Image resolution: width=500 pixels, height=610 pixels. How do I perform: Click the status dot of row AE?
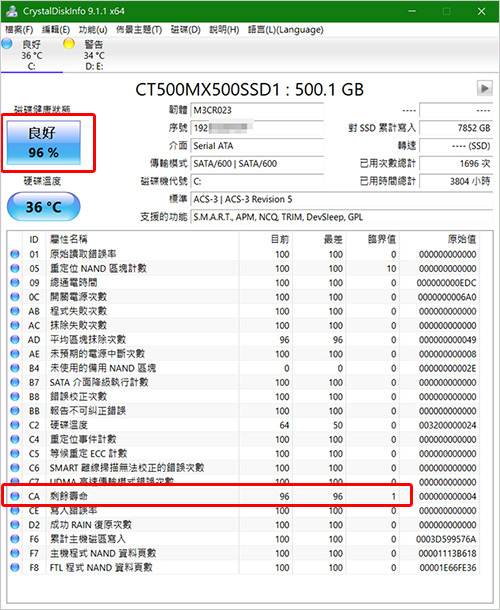point(15,354)
